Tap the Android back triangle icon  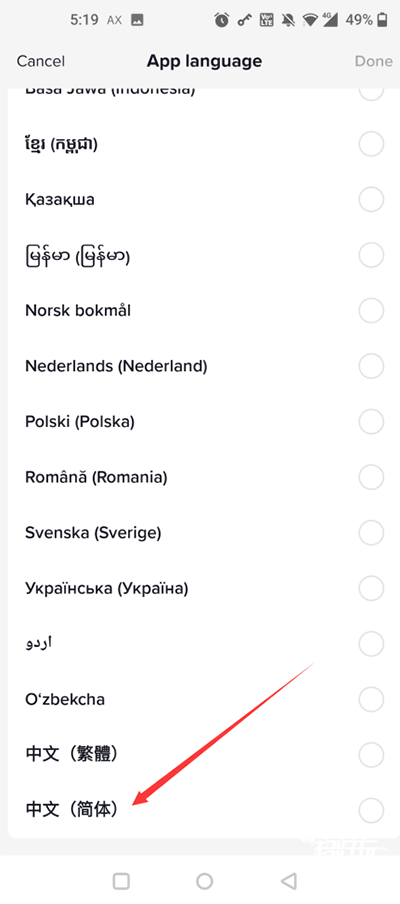click(289, 880)
